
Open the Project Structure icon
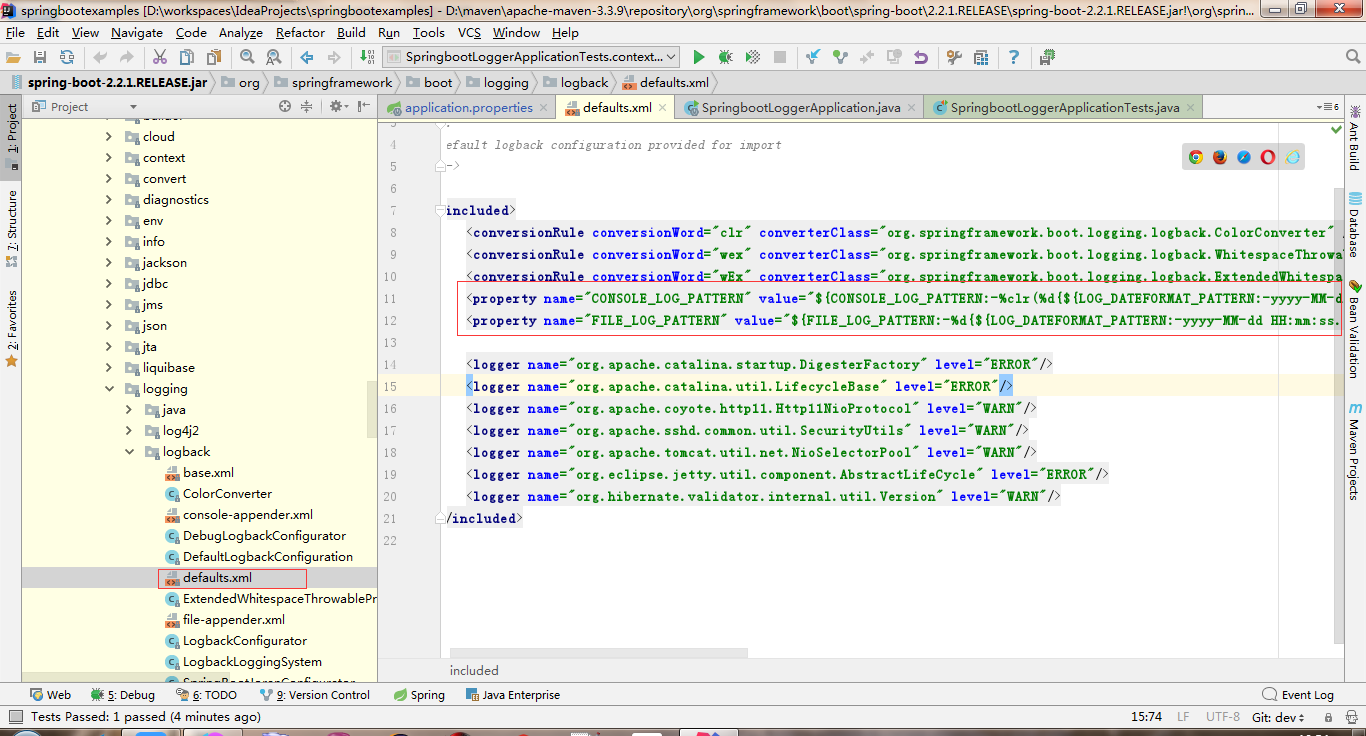click(981, 57)
